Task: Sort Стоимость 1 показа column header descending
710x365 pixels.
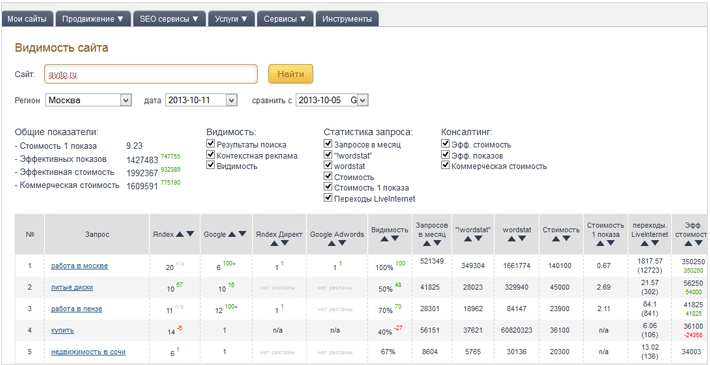Action: pyautogui.click(x=611, y=243)
